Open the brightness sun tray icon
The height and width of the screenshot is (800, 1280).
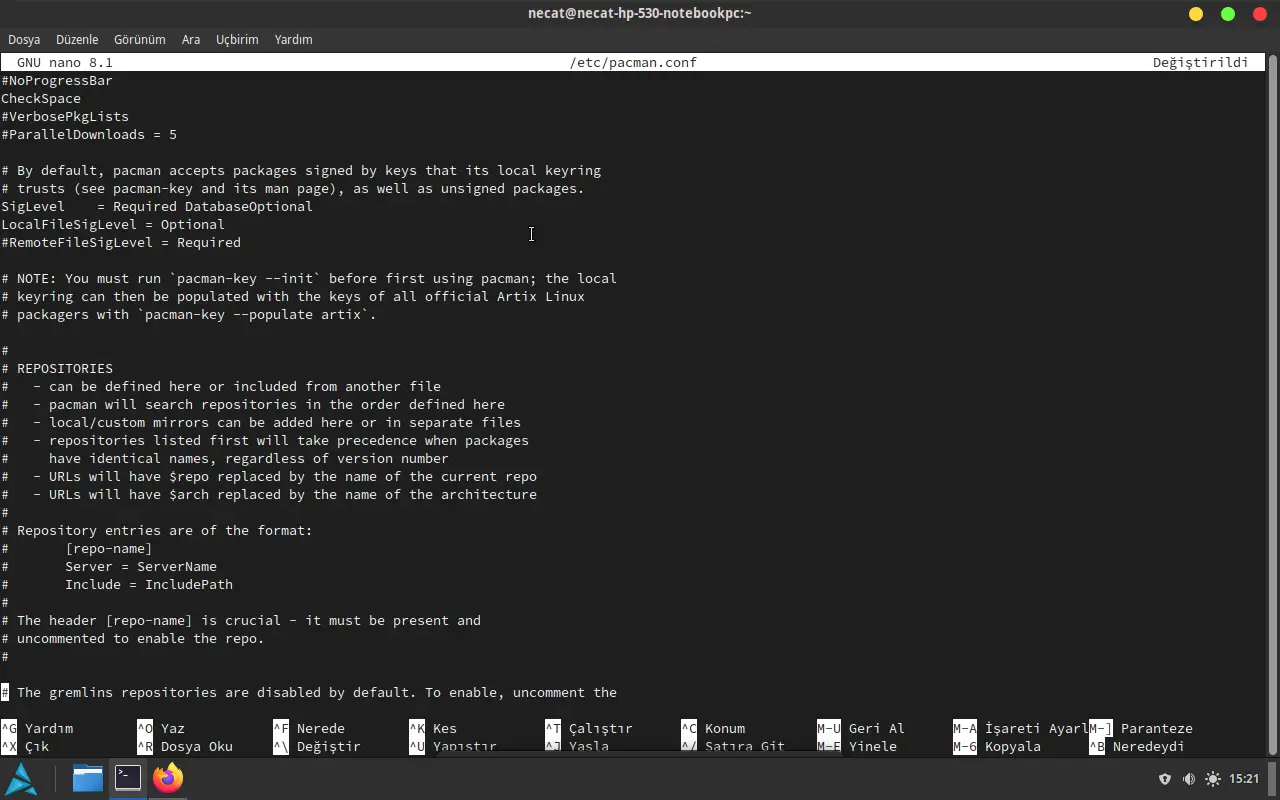[x=1213, y=779]
